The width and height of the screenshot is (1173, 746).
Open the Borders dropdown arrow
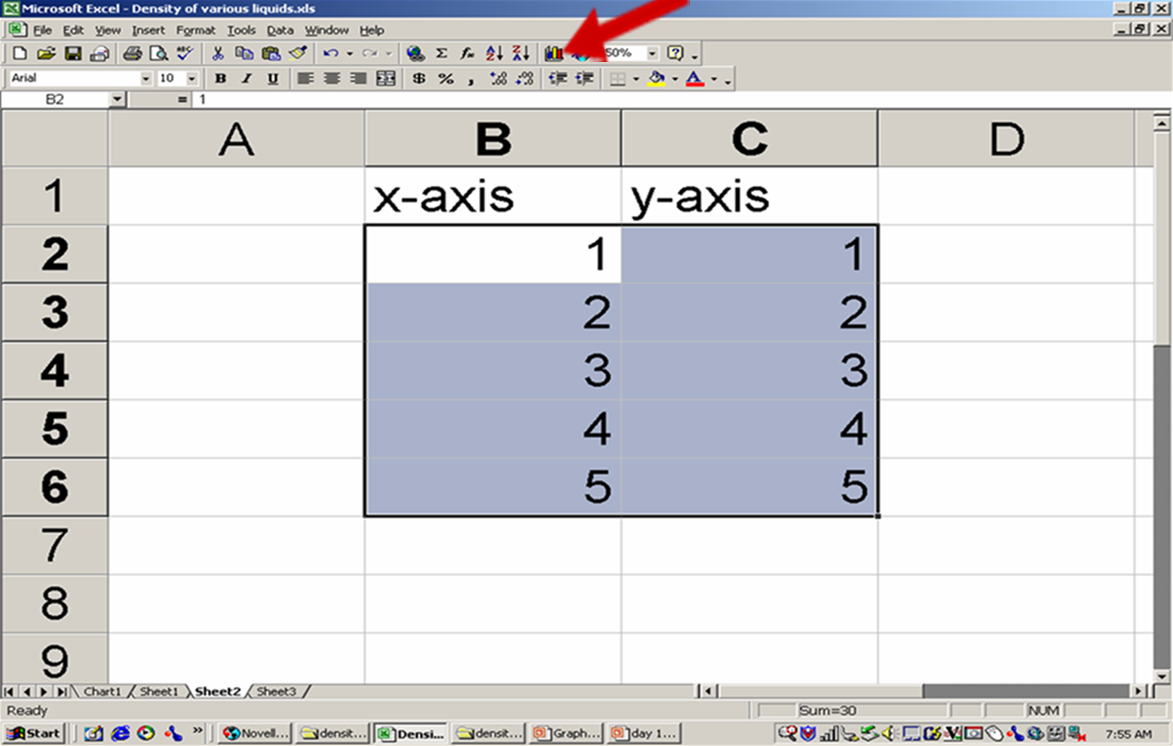pyautogui.click(x=636, y=78)
